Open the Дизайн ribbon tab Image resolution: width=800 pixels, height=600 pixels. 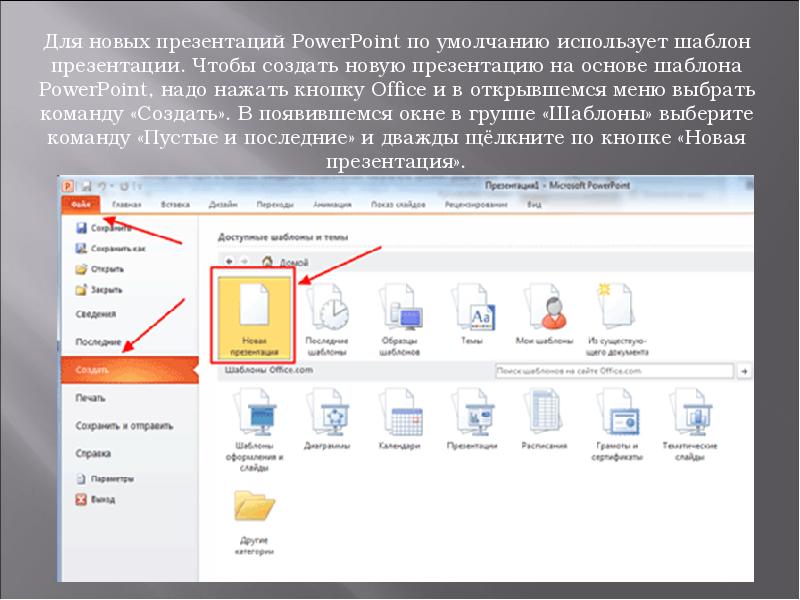click(223, 205)
